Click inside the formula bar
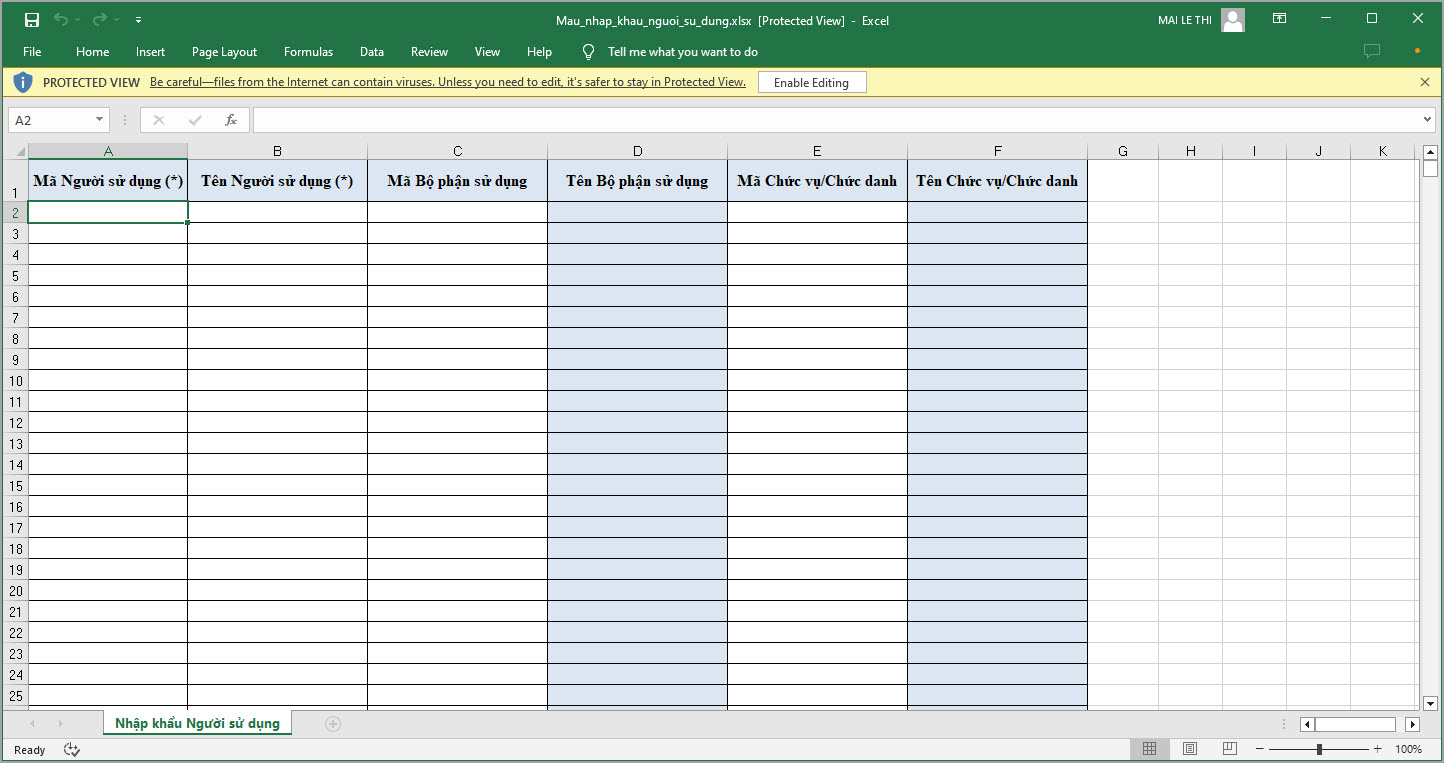The width and height of the screenshot is (1444, 763). pos(836,120)
